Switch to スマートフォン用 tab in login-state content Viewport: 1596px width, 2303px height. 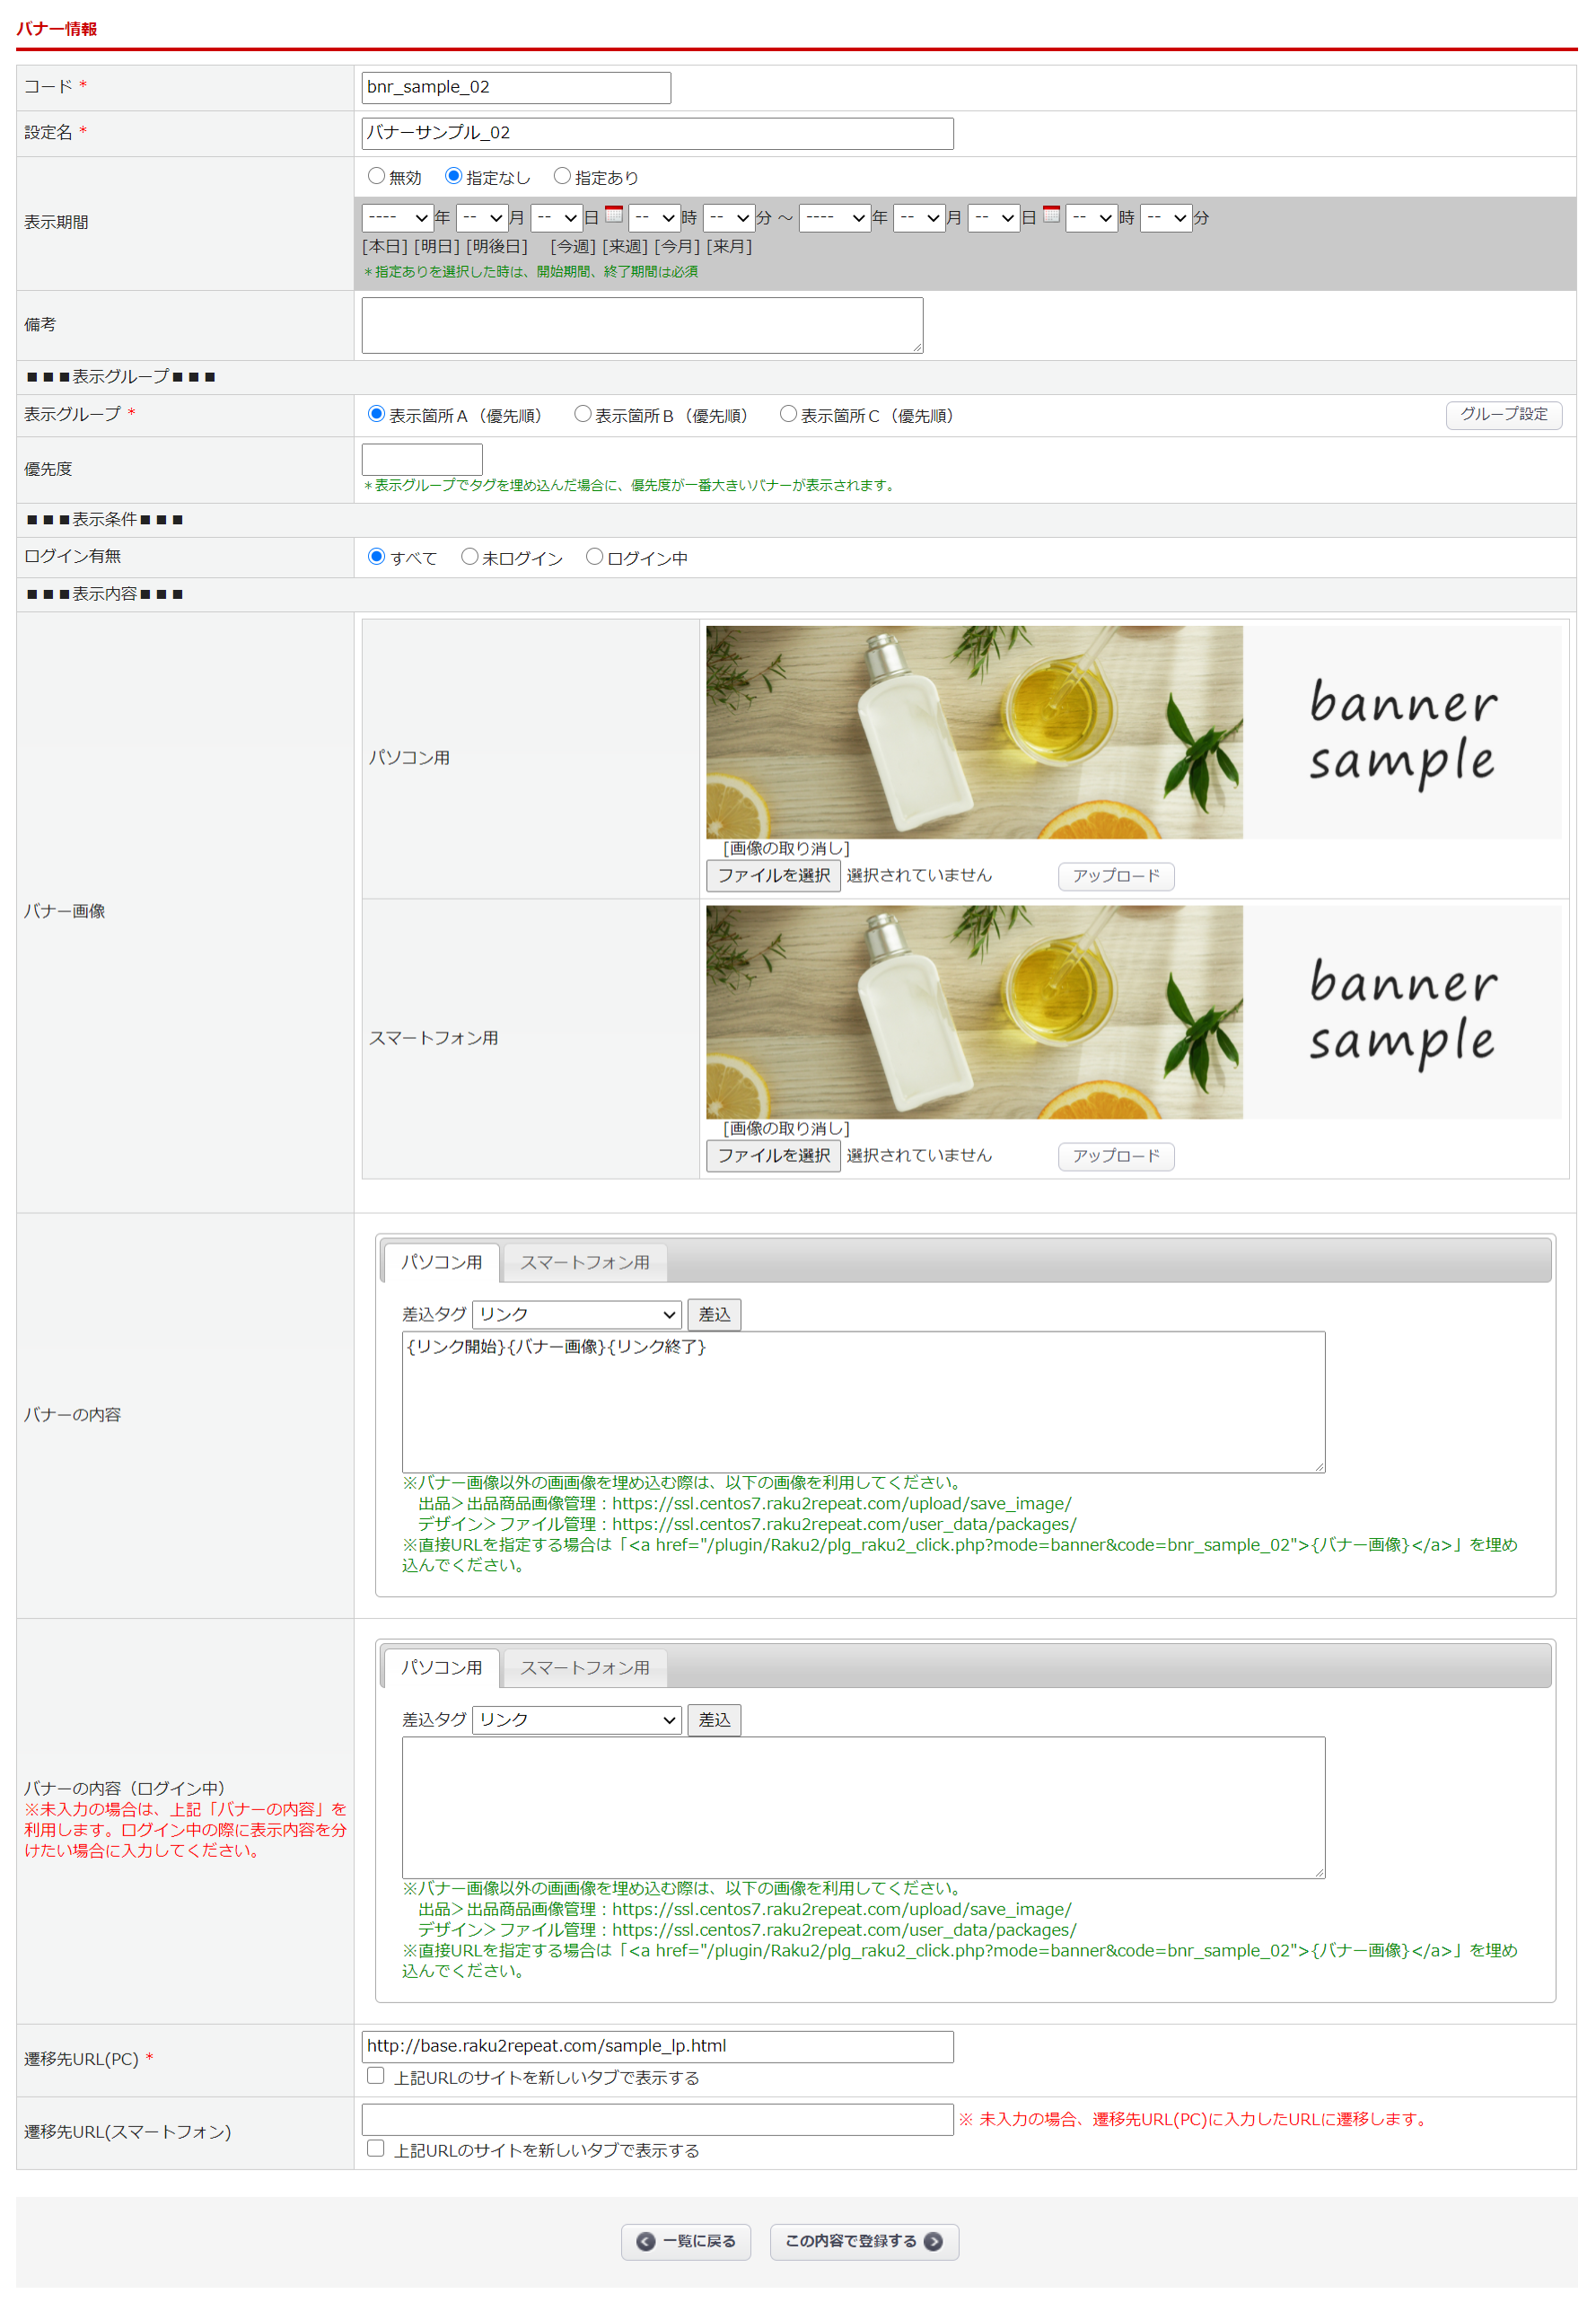point(584,1668)
